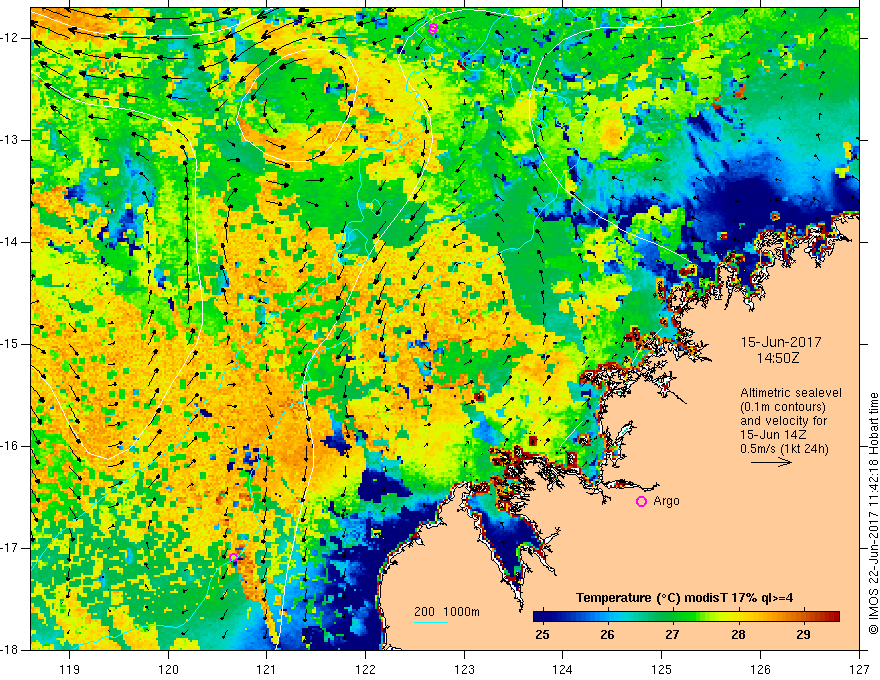Click the 0.5m/s velocity scale arrow
880x680 pixels.
tap(771, 462)
